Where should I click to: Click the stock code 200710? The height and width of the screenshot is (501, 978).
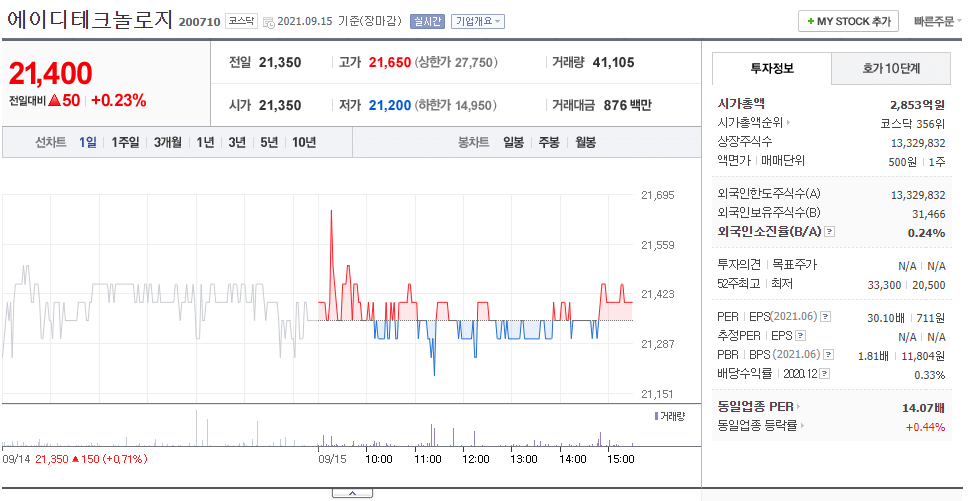(x=200, y=22)
